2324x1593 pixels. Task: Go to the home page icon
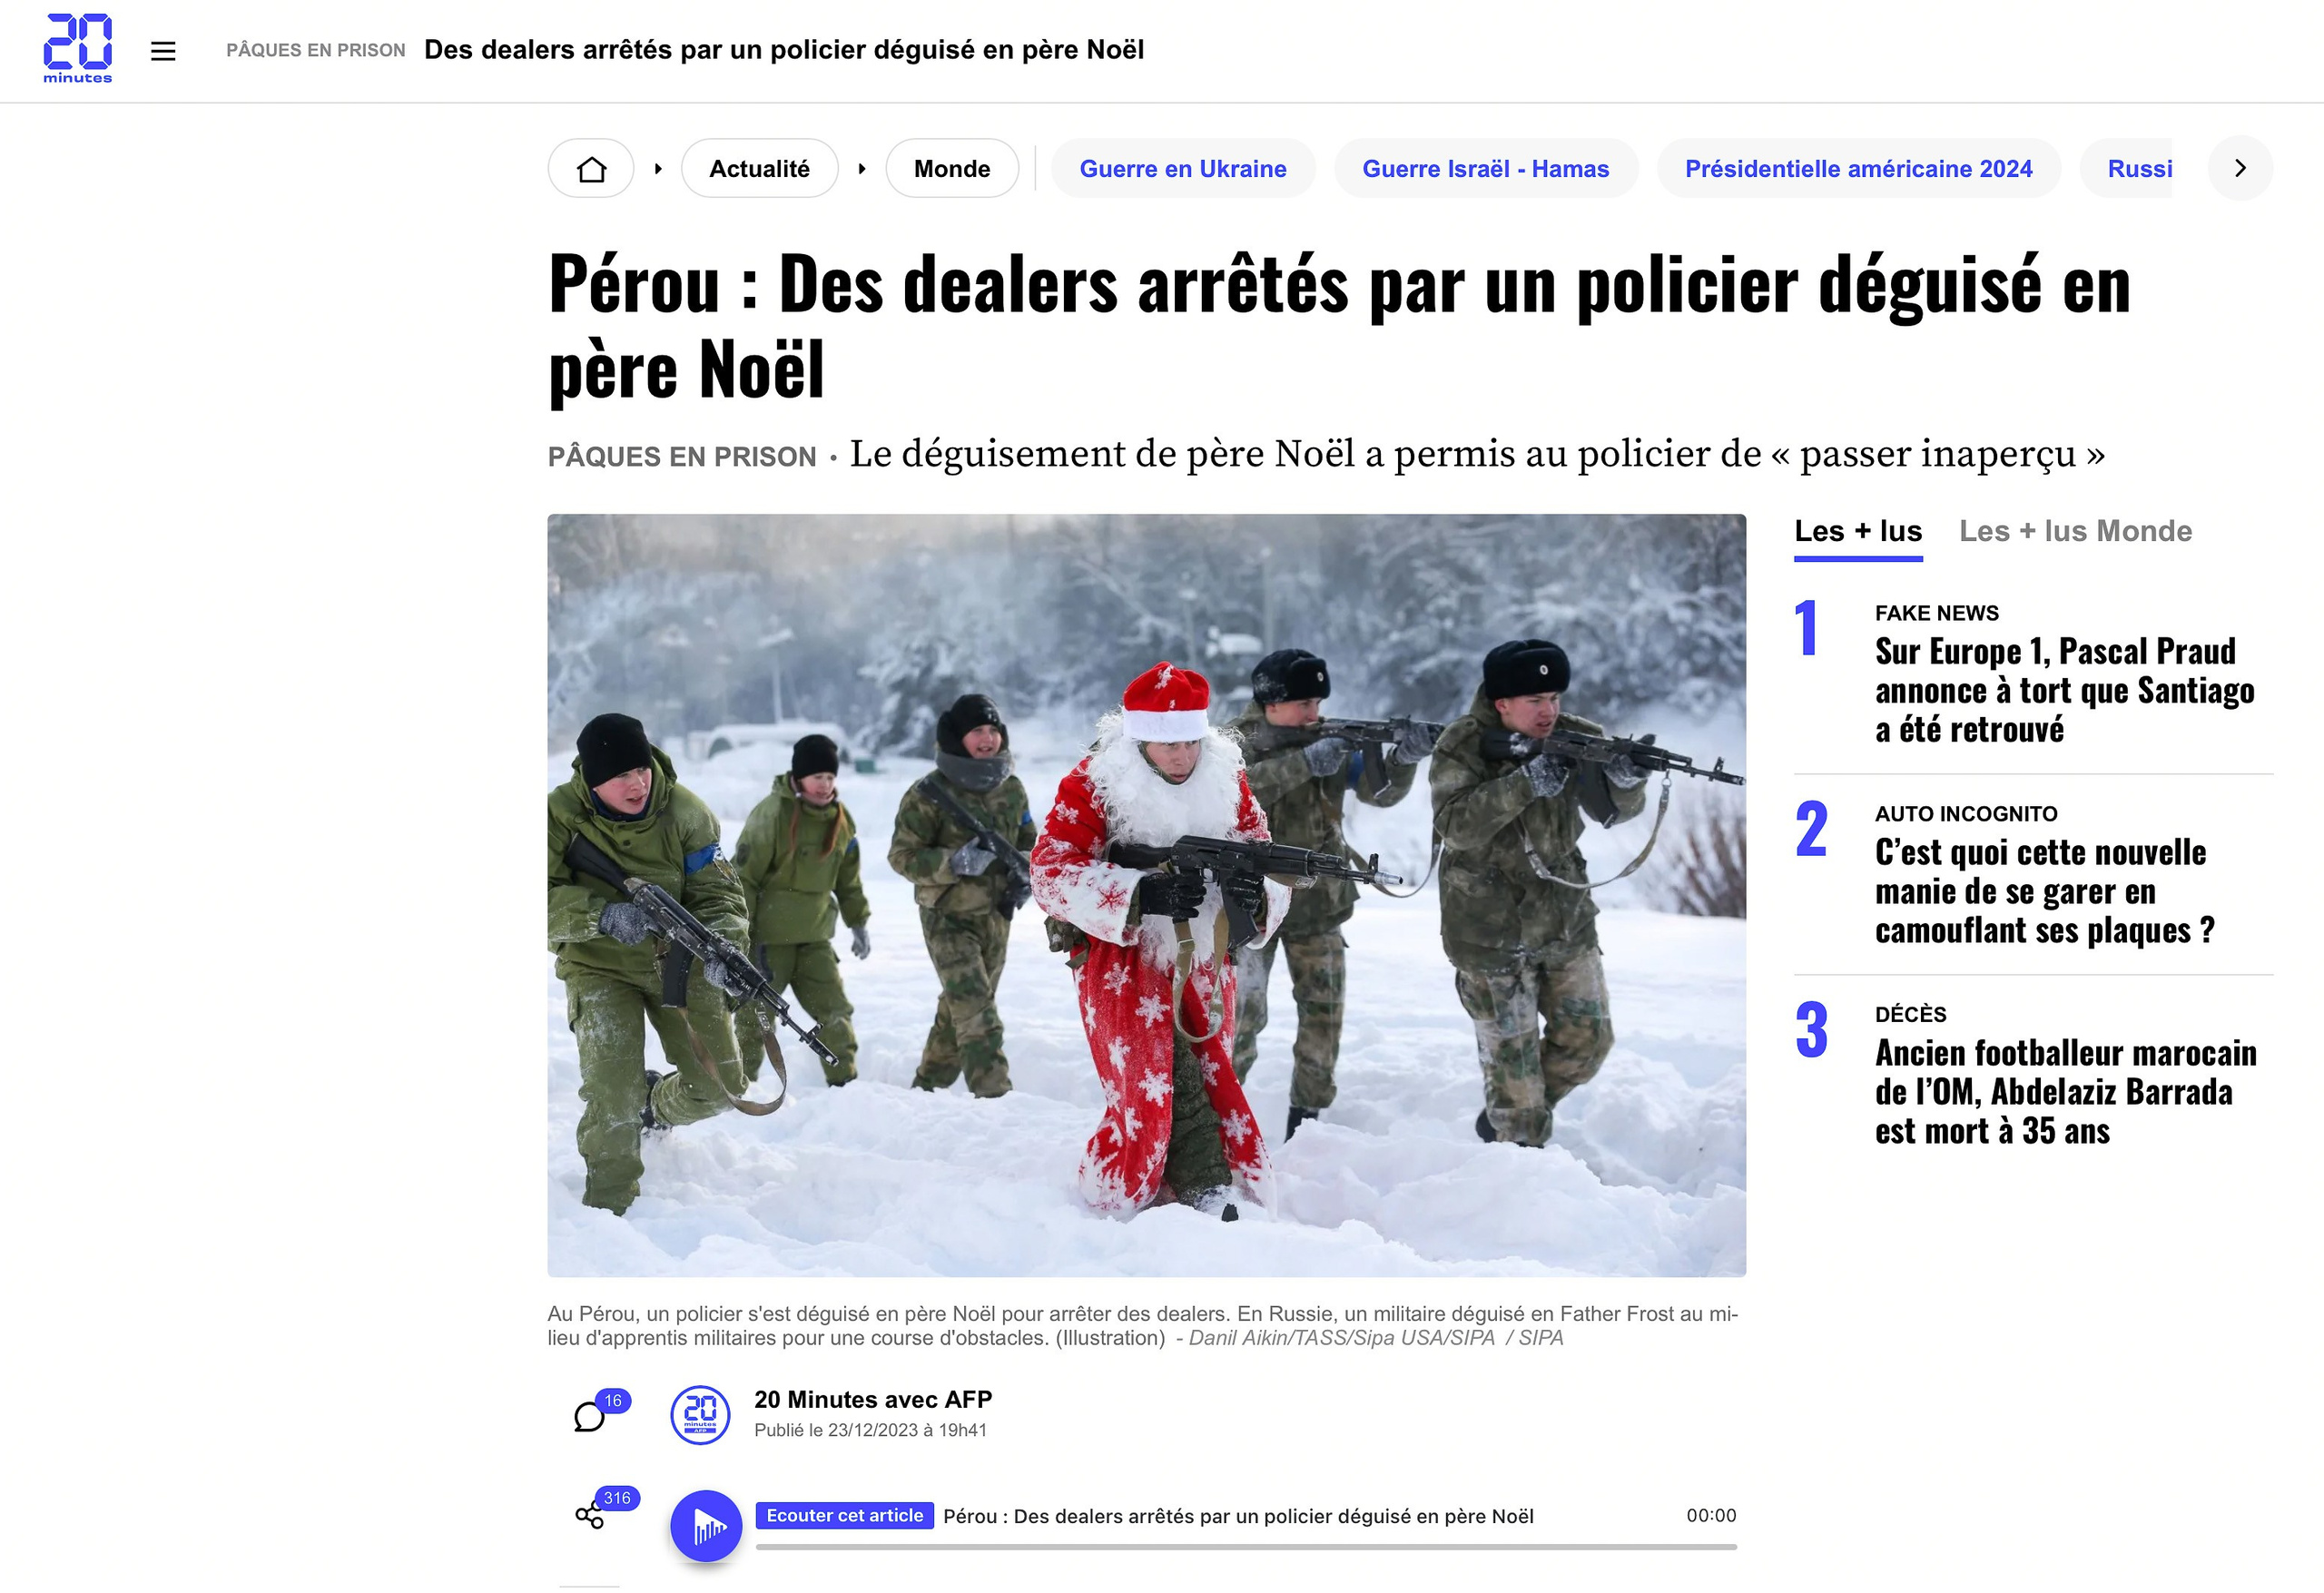pyautogui.click(x=591, y=169)
